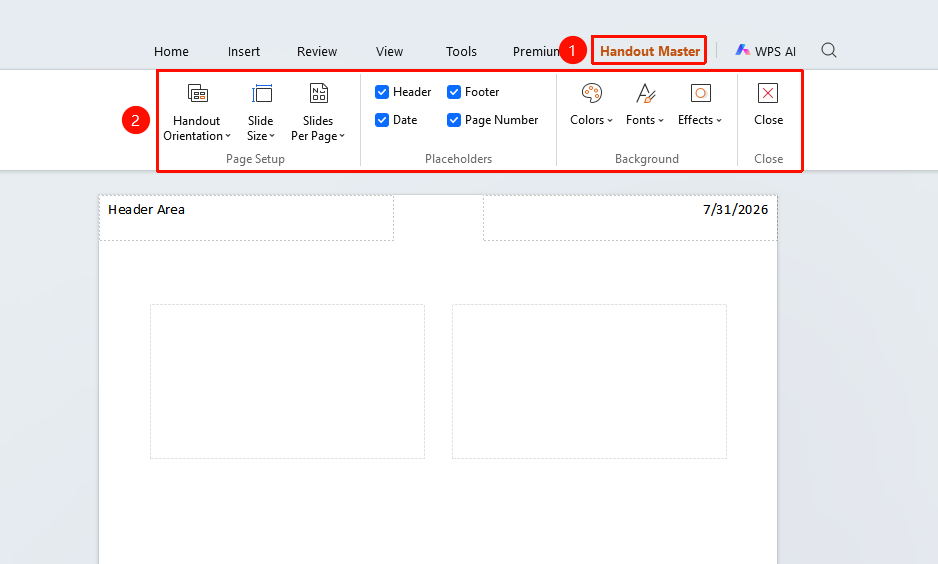Select the right slide placeholder box
938x564 pixels.
589,382
